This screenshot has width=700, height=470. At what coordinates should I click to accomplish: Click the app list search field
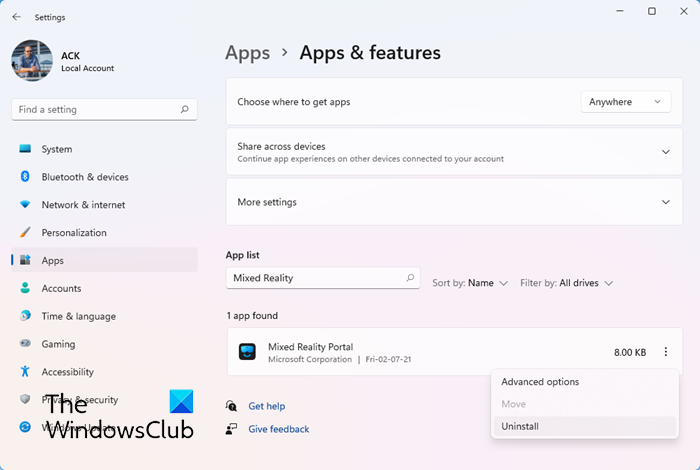(323, 278)
